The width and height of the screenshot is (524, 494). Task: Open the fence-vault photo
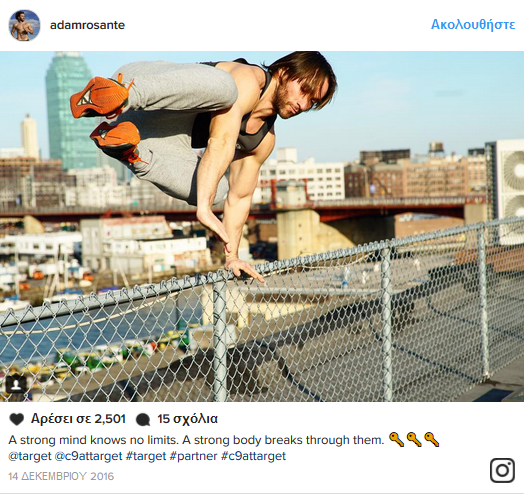[x=262, y=226]
